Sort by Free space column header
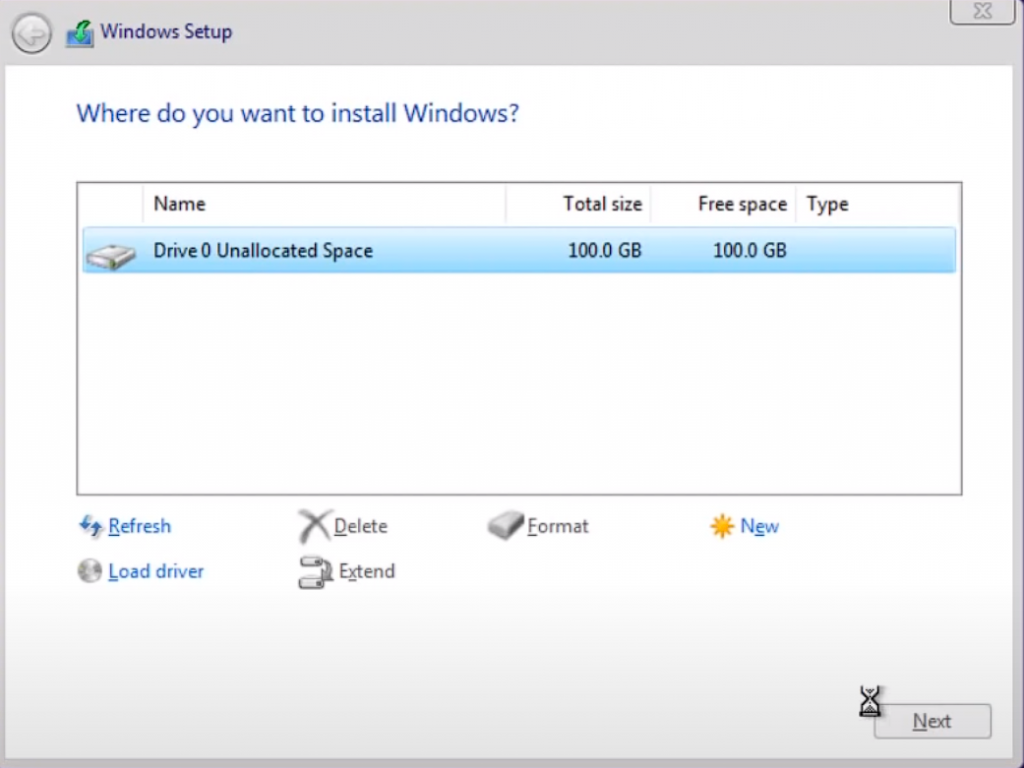Viewport: 1024px width, 768px height. point(723,204)
